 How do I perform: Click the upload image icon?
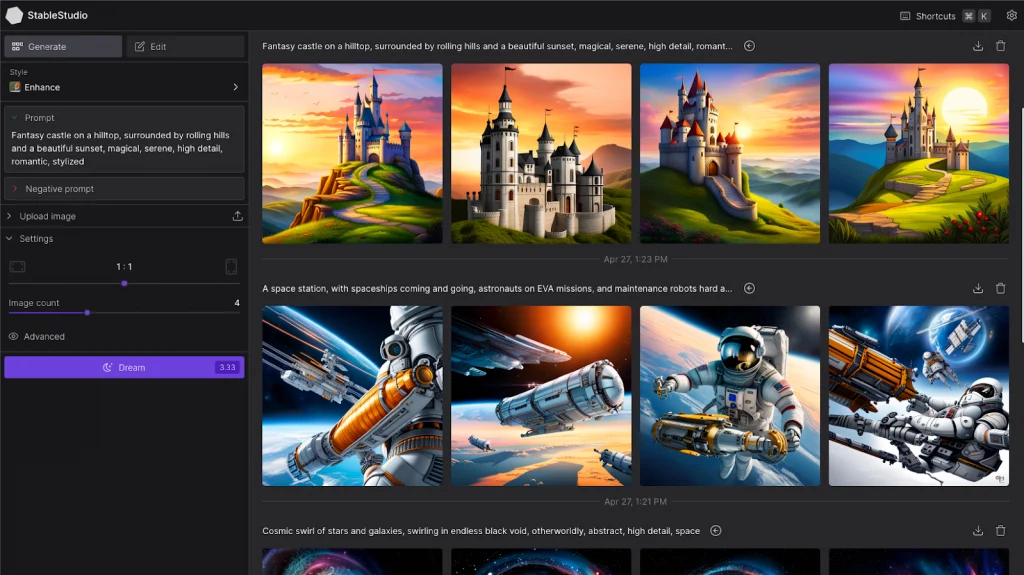pyautogui.click(x=237, y=216)
